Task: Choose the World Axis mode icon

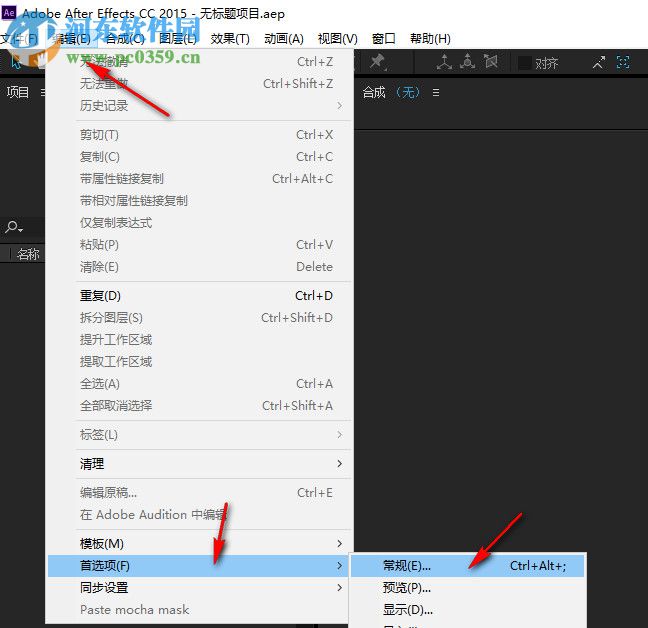Action: point(467,62)
